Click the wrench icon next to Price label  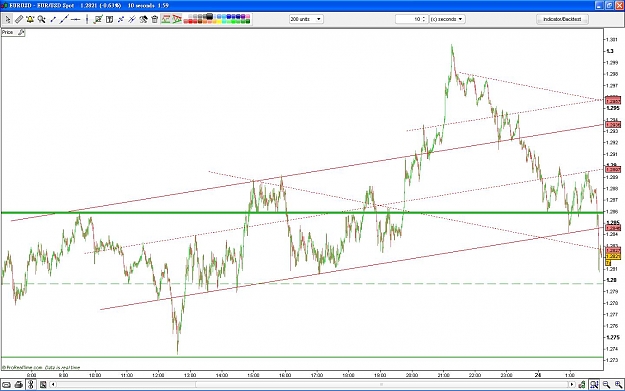click(21, 32)
